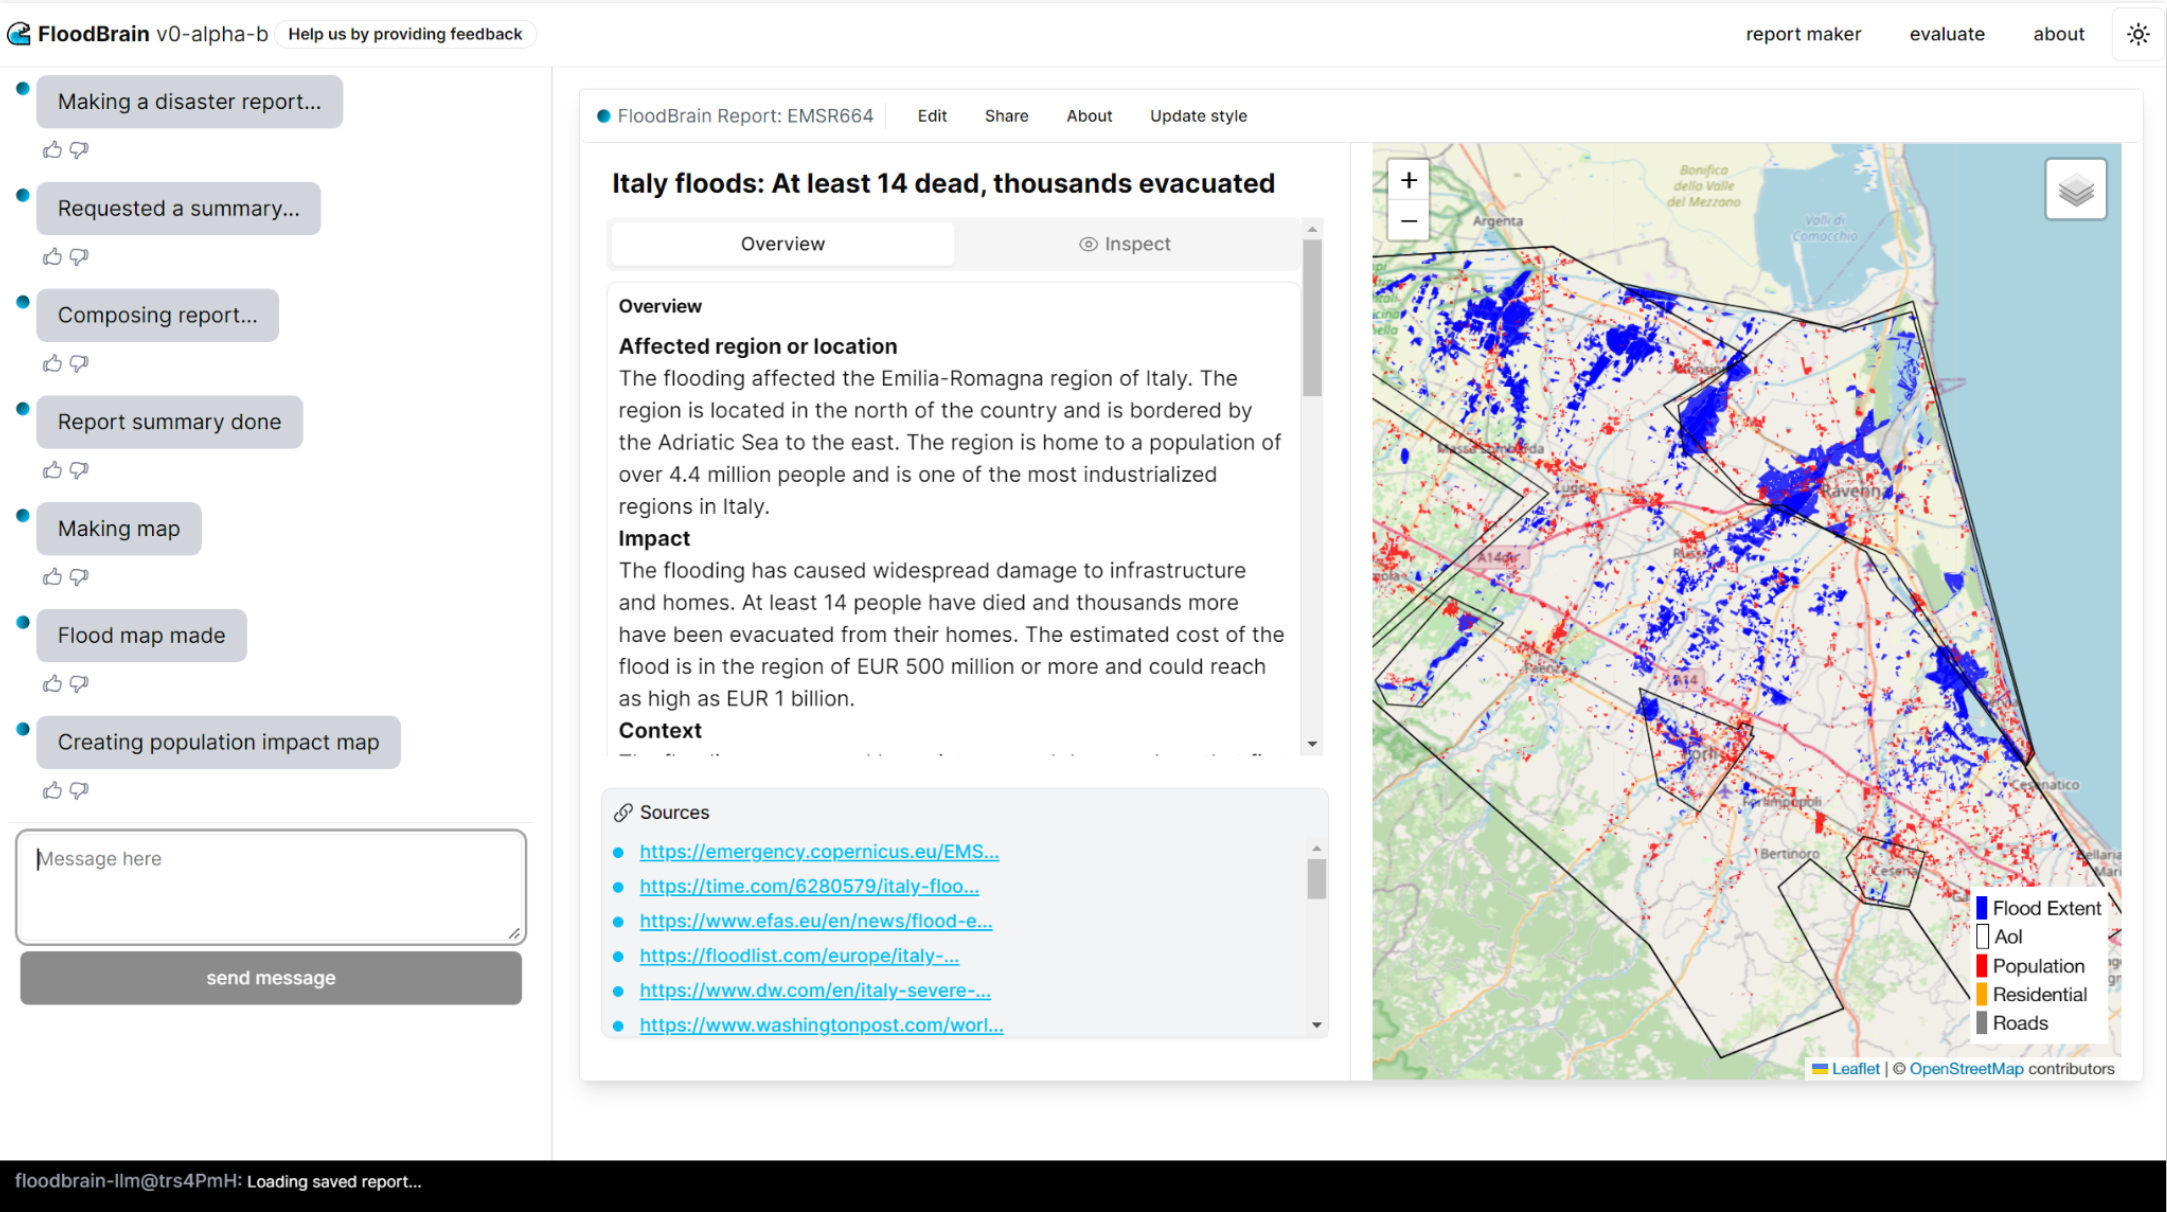2167x1212 pixels.
Task: Thumbs up 'Creating population impact map' message
Action: pyautogui.click(x=52, y=791)
